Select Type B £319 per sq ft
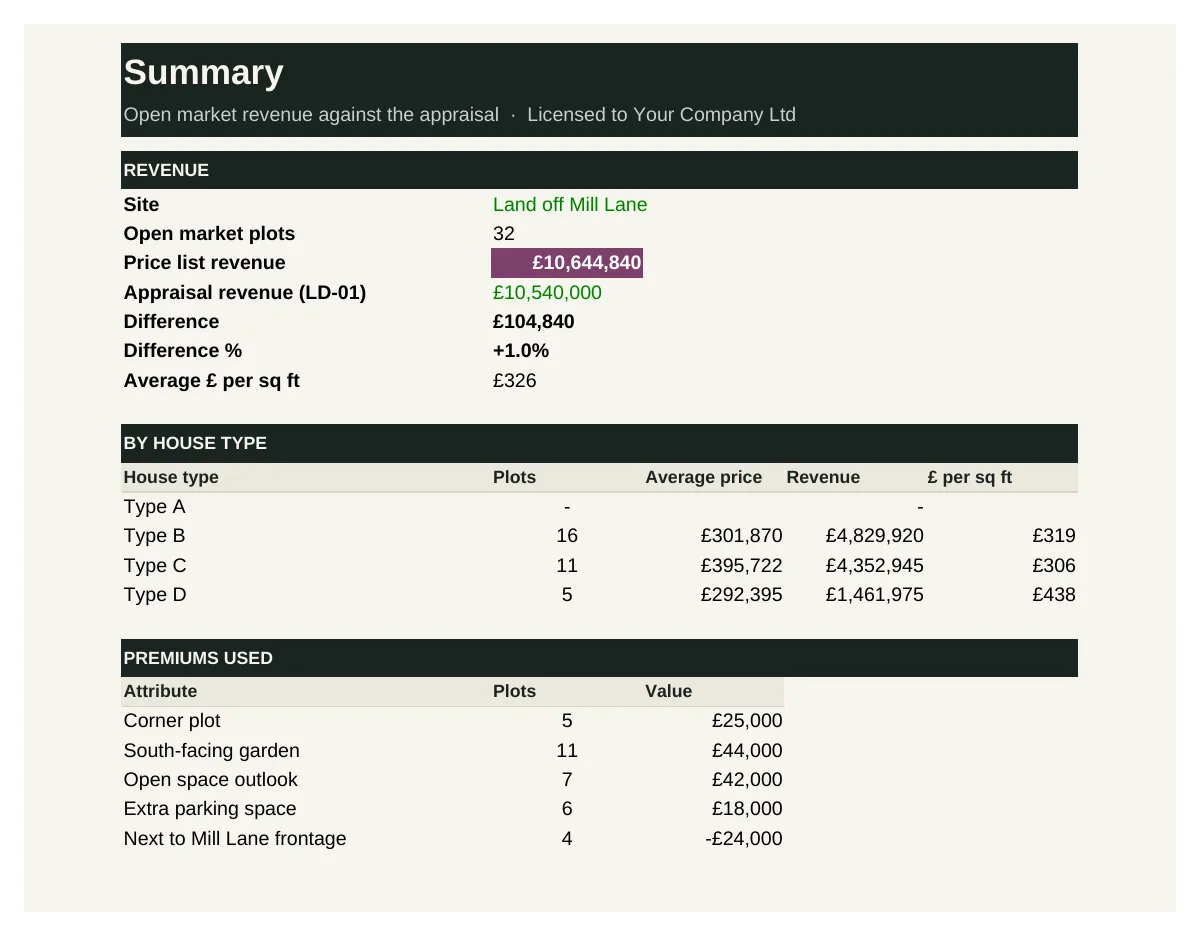The image size is (1200, 936). click(1054, 536)
